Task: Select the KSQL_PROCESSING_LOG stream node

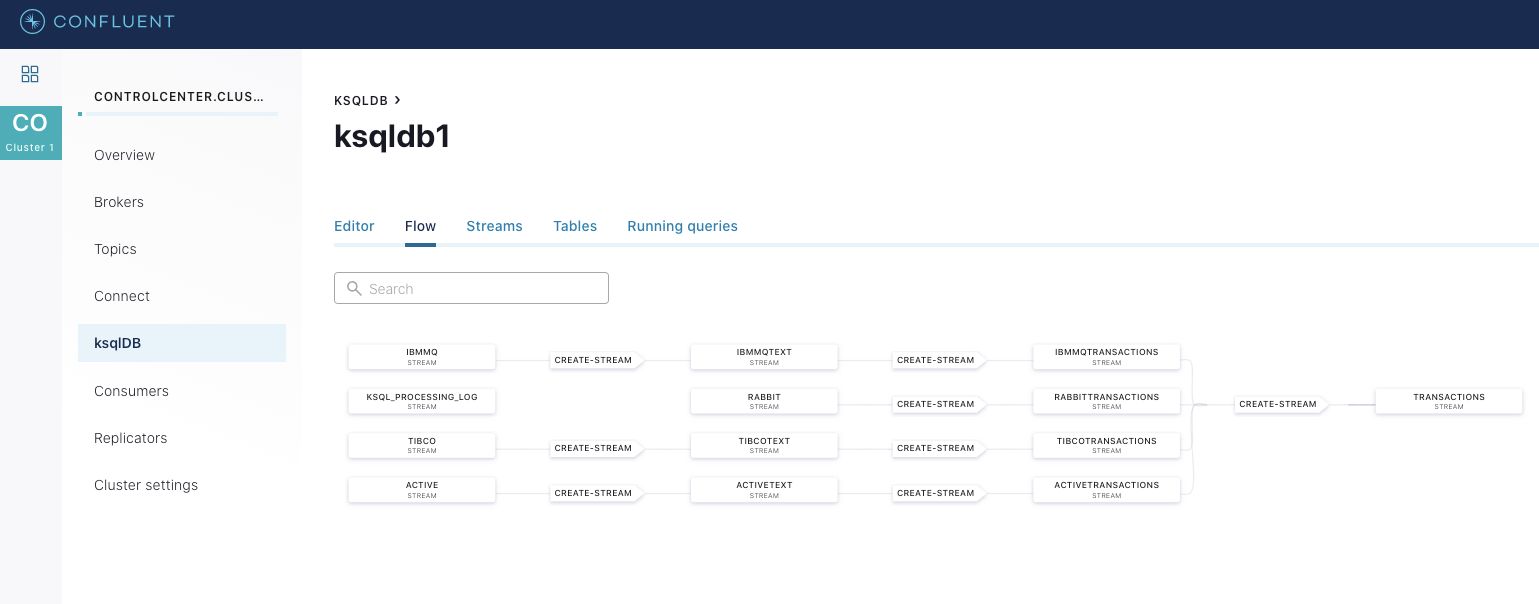Action: coord(422,401)
